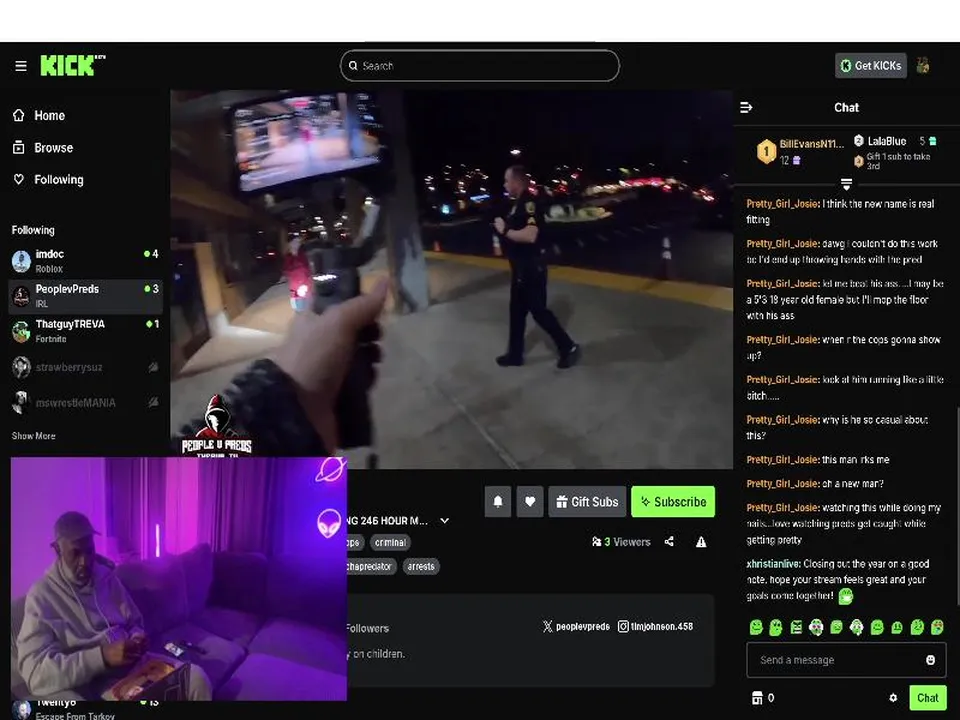Insert the eighth small green emote
The image size is (960, 720).
[x=897, y=627]
